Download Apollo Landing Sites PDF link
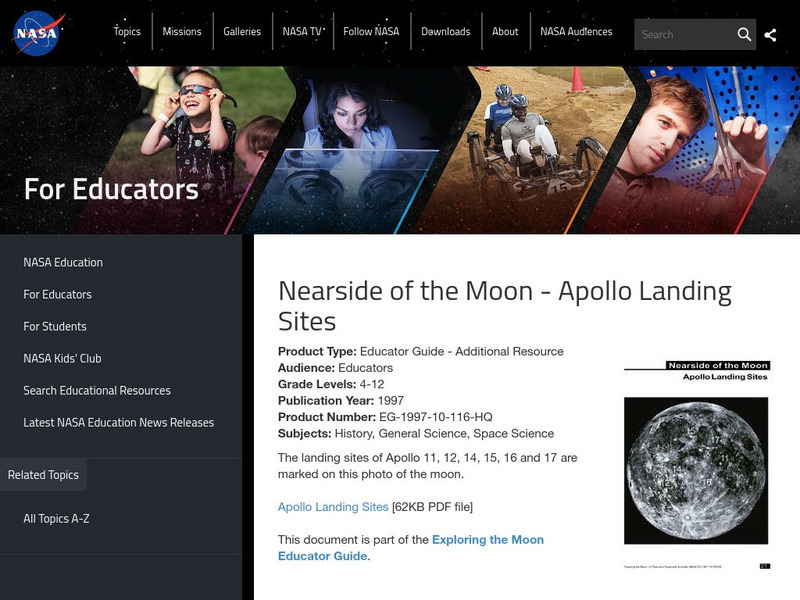The image size is (800, 600). 333,507
